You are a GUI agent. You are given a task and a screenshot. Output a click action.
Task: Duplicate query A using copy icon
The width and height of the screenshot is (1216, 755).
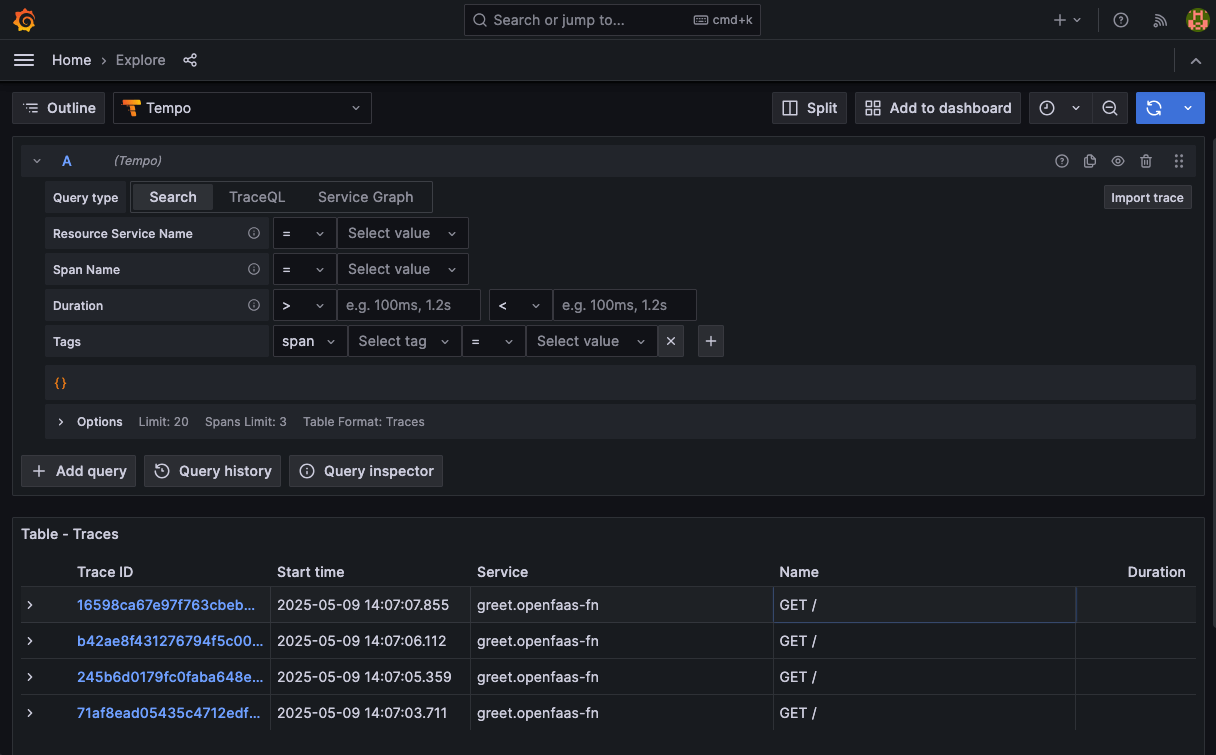[1090, 161]
